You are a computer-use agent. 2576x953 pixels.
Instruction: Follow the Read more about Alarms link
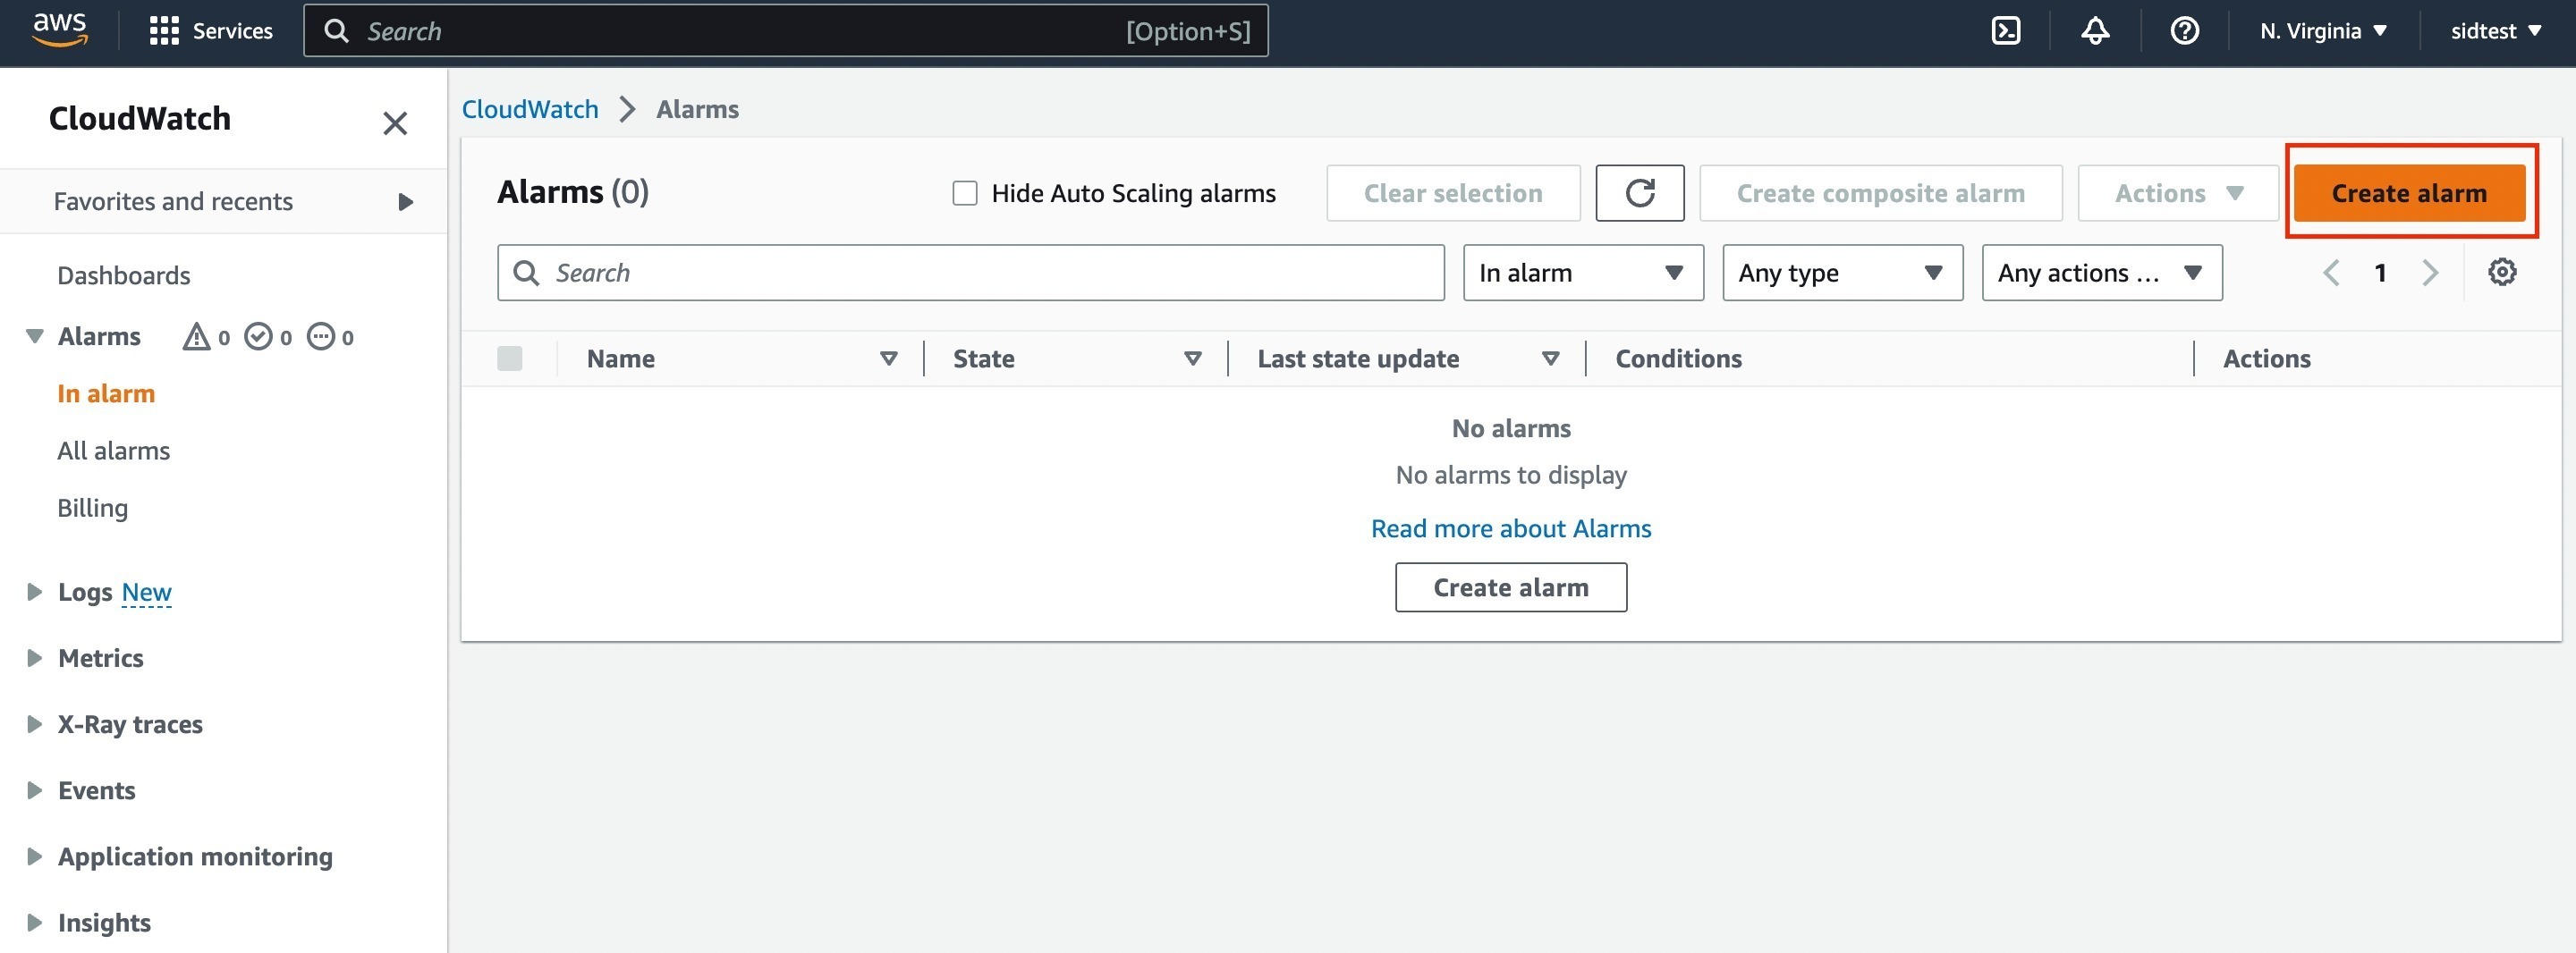point(1510,528)
